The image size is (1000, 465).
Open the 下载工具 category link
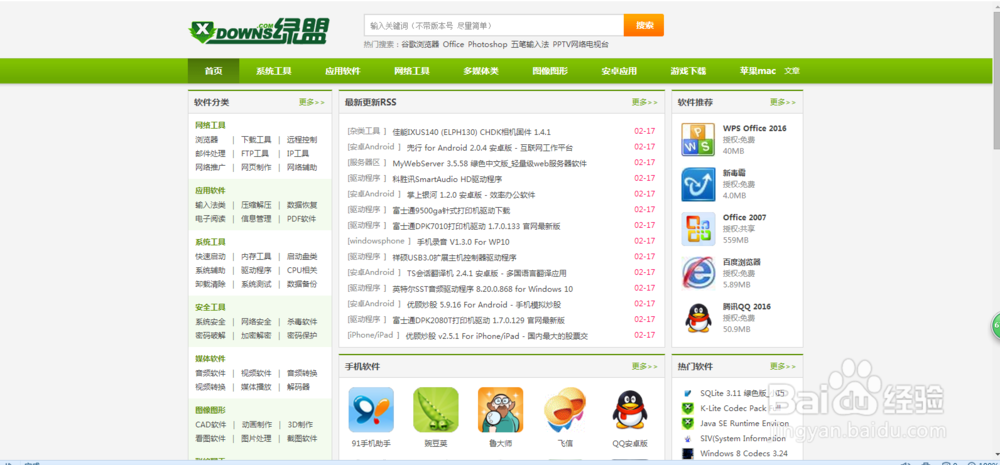(x=256, y=140)
